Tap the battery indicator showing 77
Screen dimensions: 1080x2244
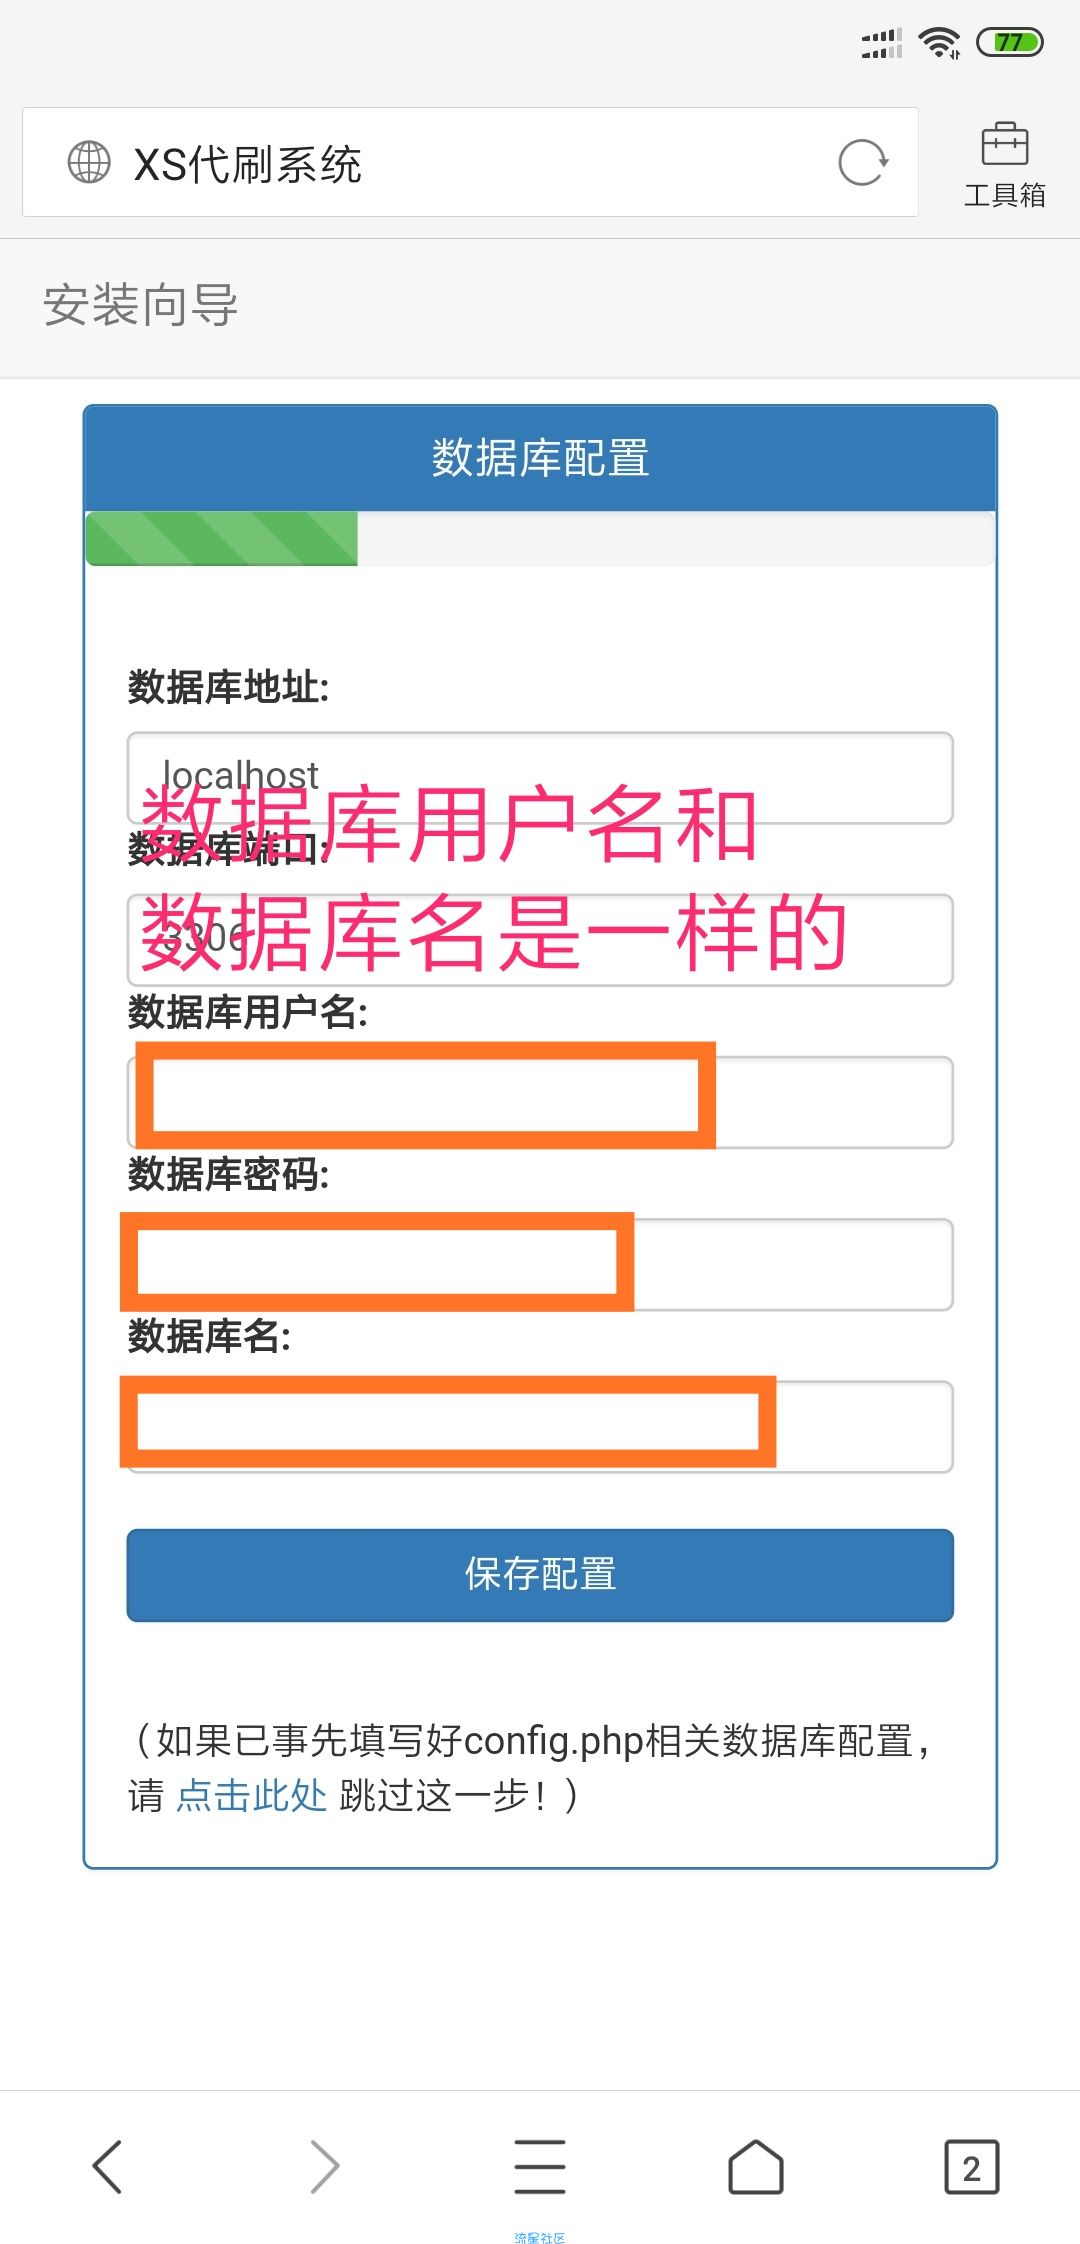tap(1010, 42)
